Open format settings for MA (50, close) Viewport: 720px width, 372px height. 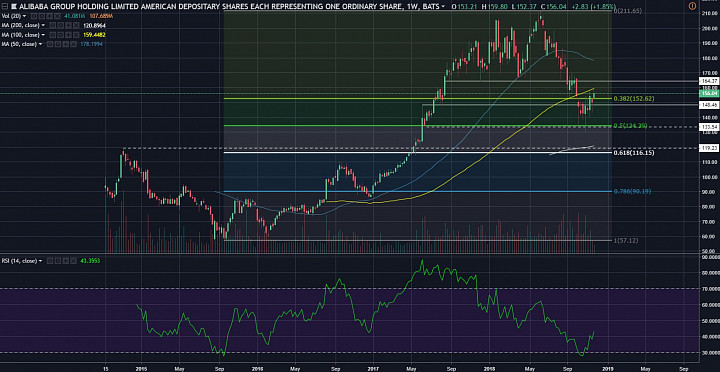tap(58, 44)
